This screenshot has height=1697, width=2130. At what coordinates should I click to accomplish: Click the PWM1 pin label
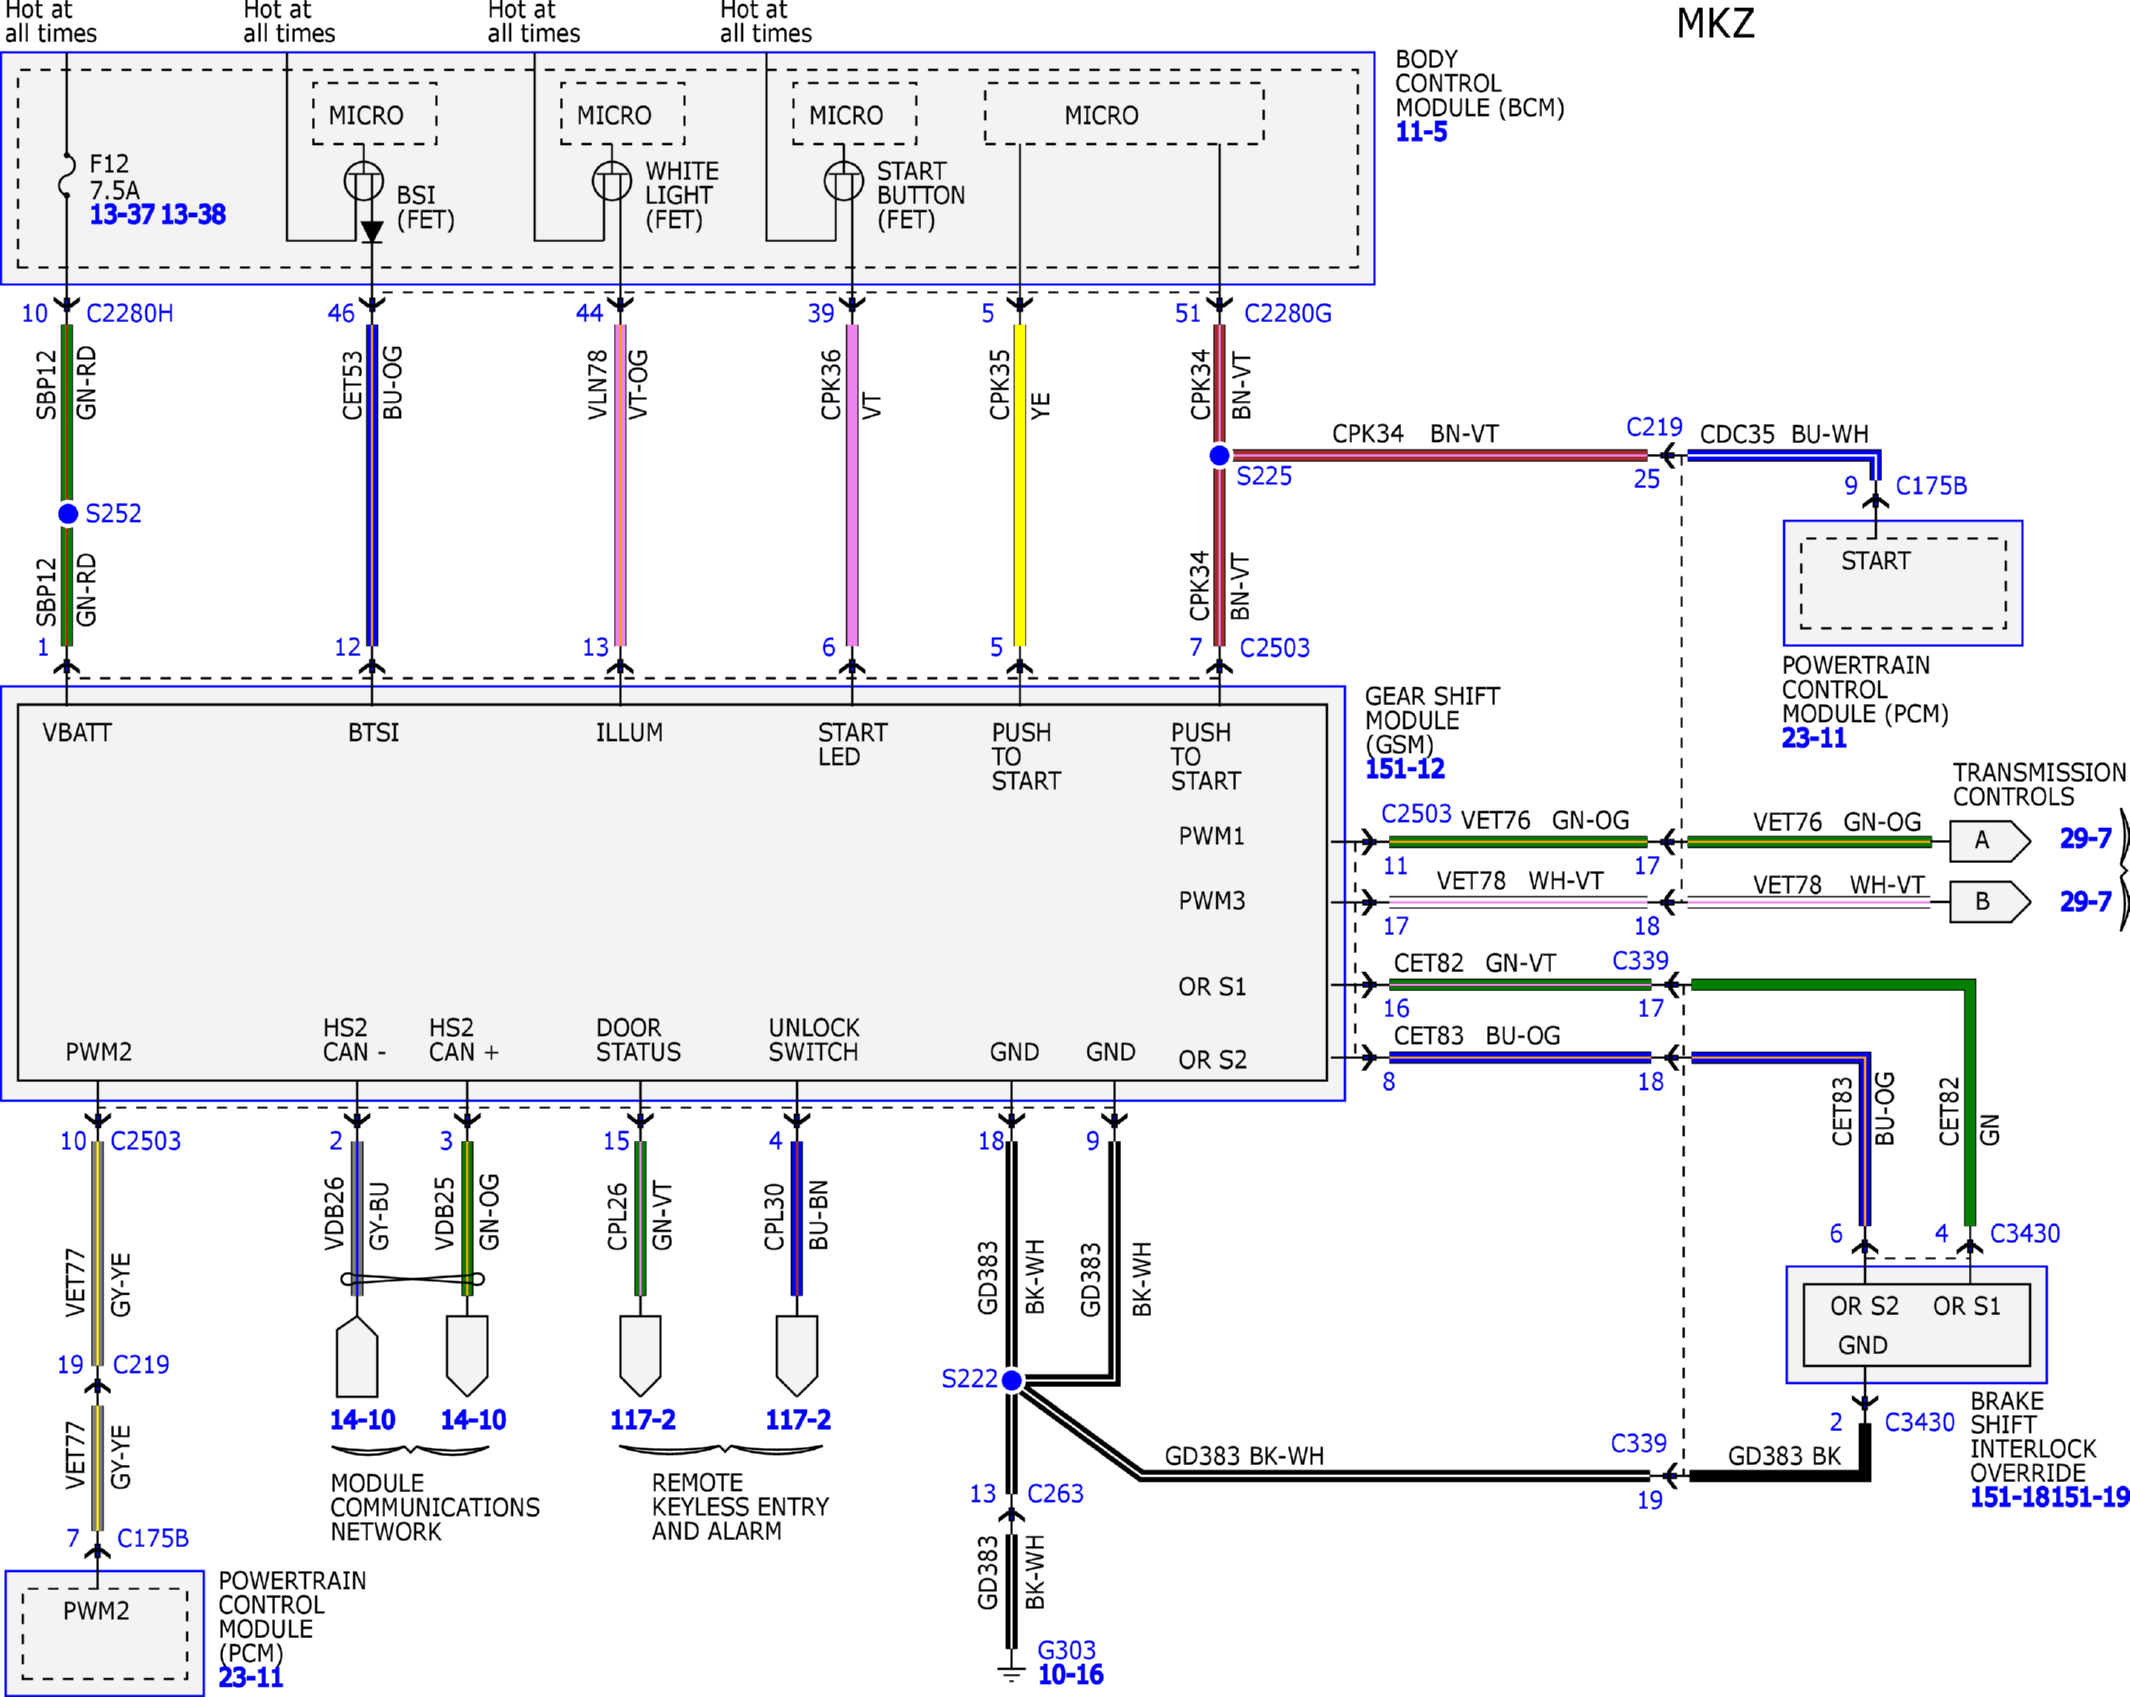1212,836
